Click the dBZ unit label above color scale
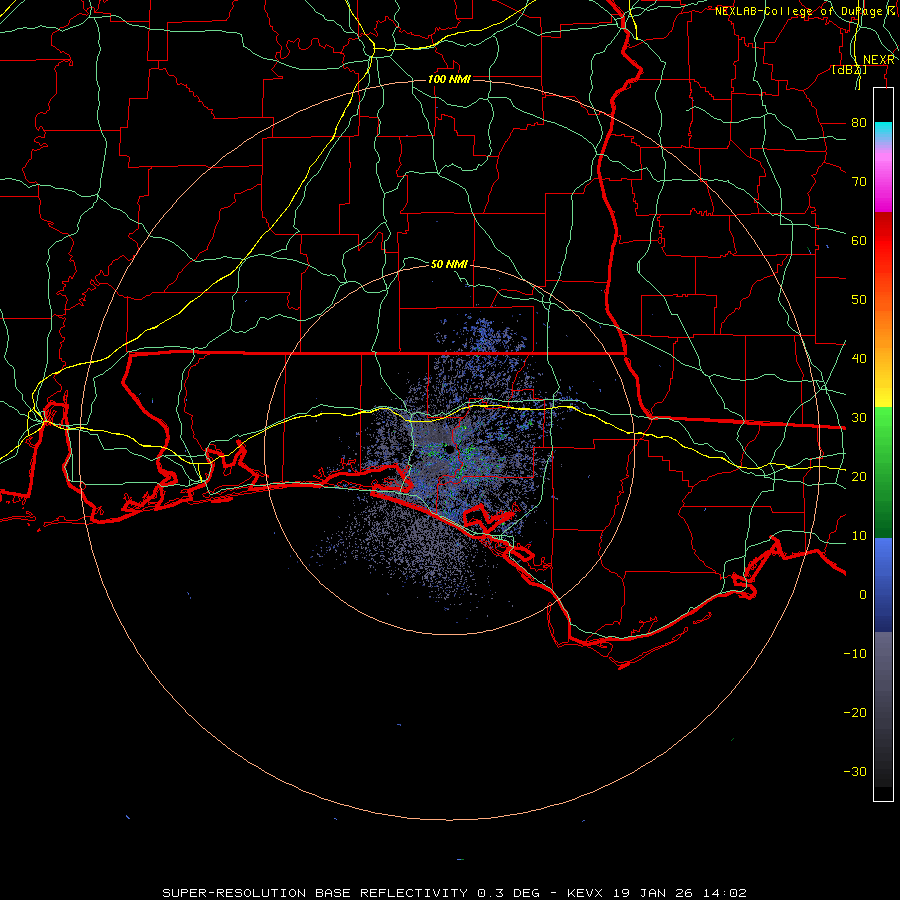 (849, 70)
